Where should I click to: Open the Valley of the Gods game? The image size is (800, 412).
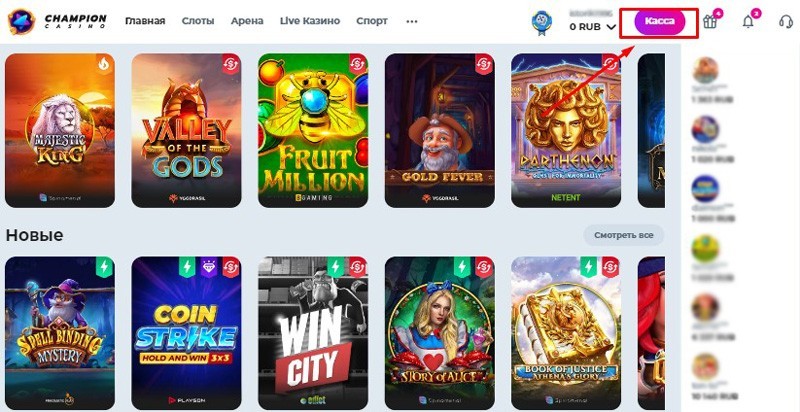(x=186, y=131)
